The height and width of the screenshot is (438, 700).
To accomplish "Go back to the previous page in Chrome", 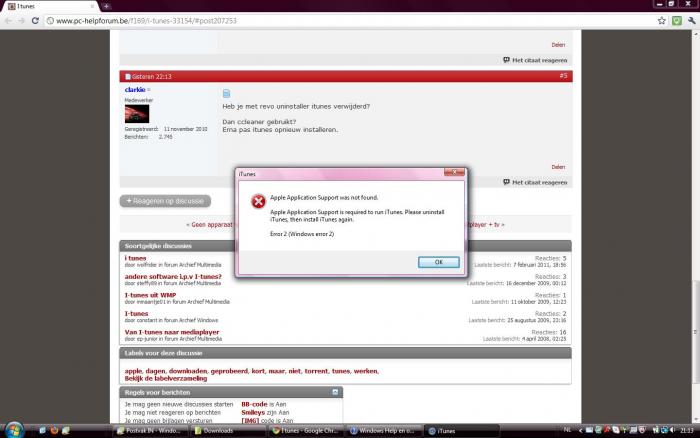I will [8, 21].
